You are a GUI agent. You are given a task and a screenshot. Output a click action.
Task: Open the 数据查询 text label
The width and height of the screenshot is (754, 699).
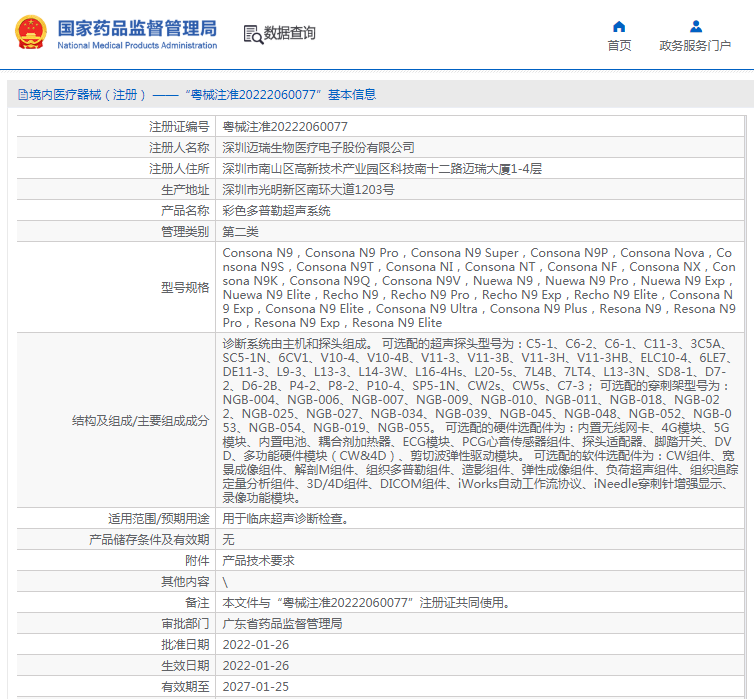(x=290, y=33)
